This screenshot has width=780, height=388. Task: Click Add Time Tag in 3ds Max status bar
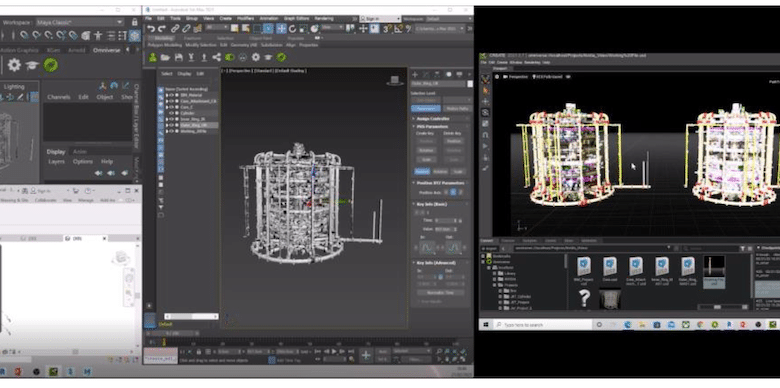pyautogui.click(x=289, y=361)
